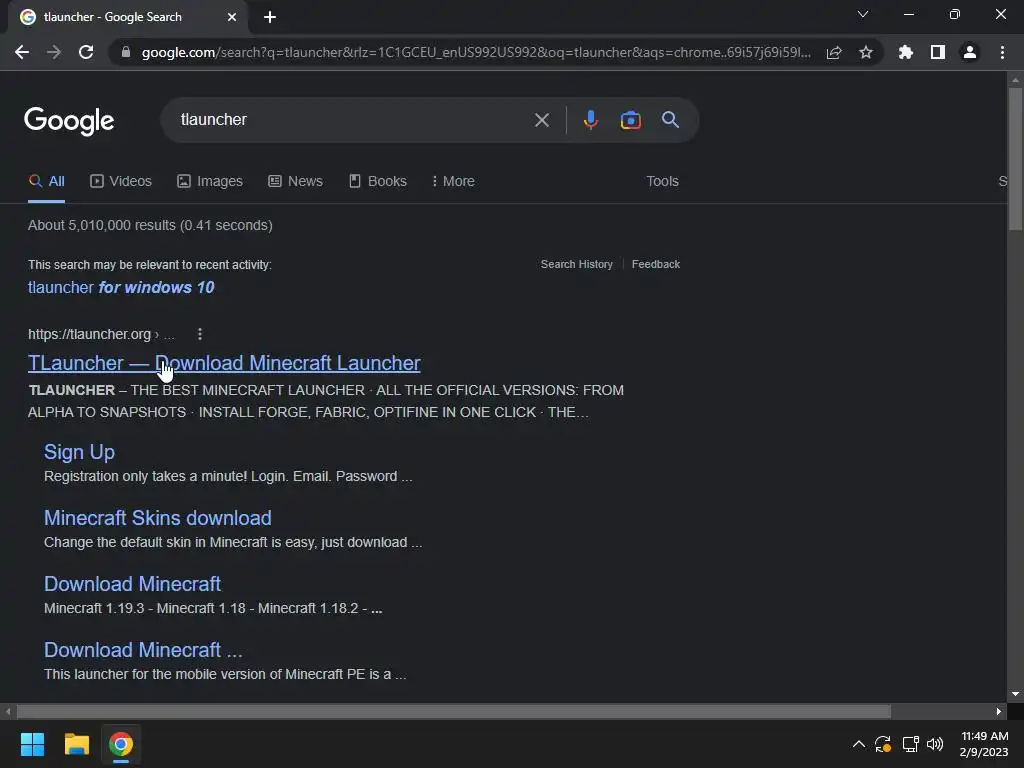Close the tlauncher Google Search tab
The image size is (1024, 768).
(232, 17)
